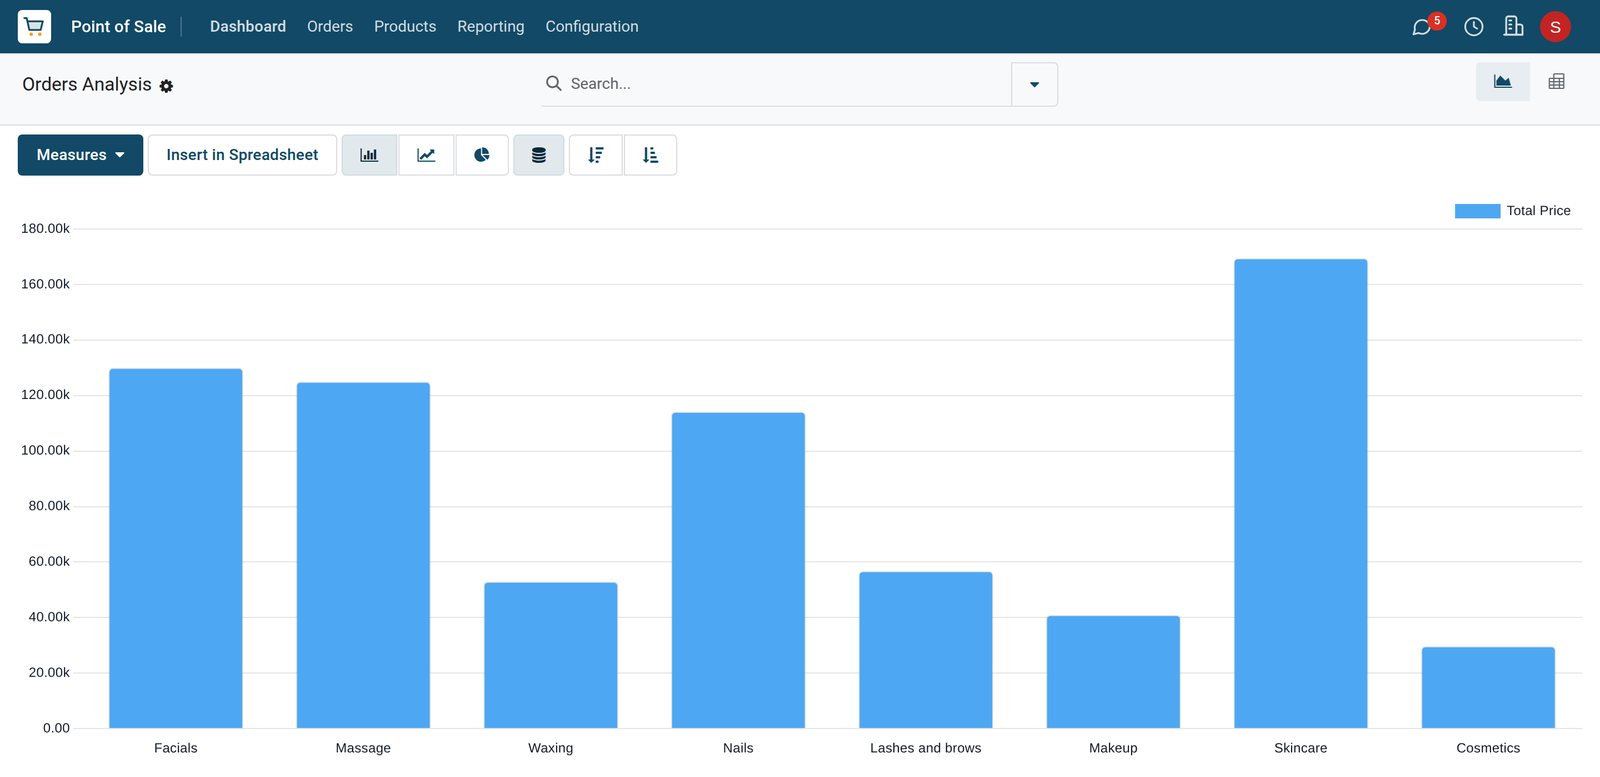Open the Dashboard menu

pos(248,26)
